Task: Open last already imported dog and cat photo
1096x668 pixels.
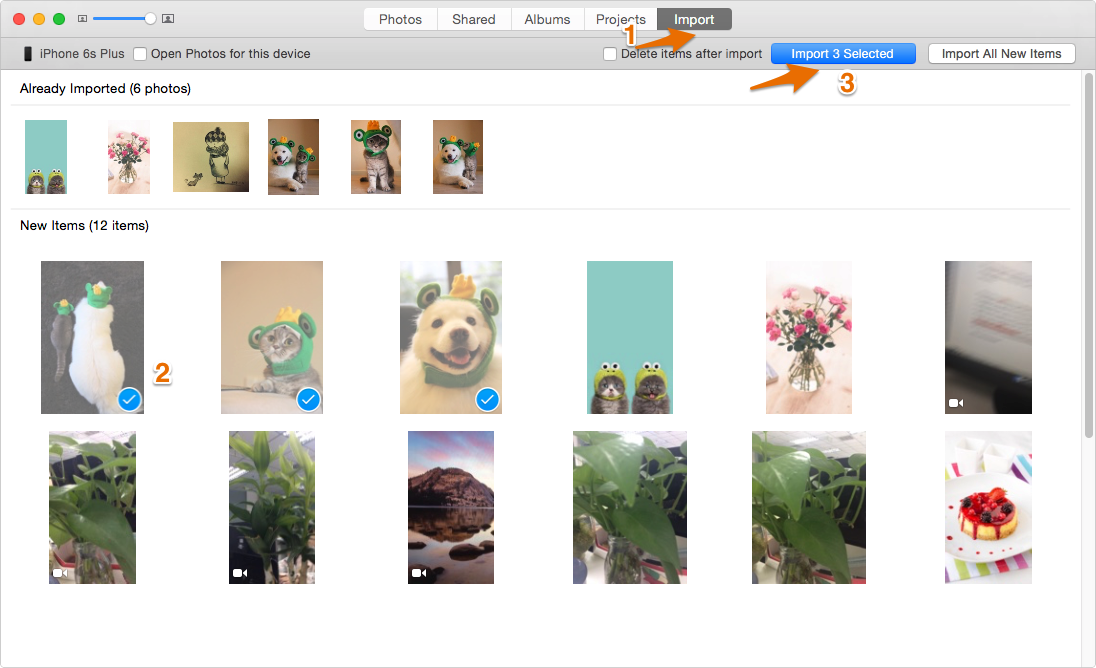Action: pos(458,157)
